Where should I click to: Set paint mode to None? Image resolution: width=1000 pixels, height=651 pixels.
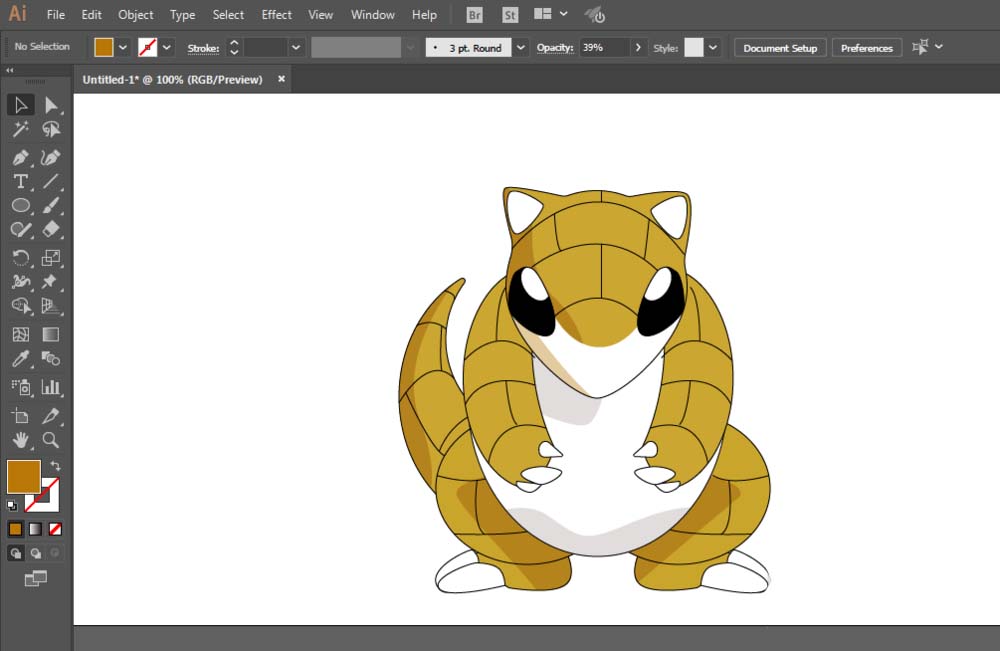(55, 529)
